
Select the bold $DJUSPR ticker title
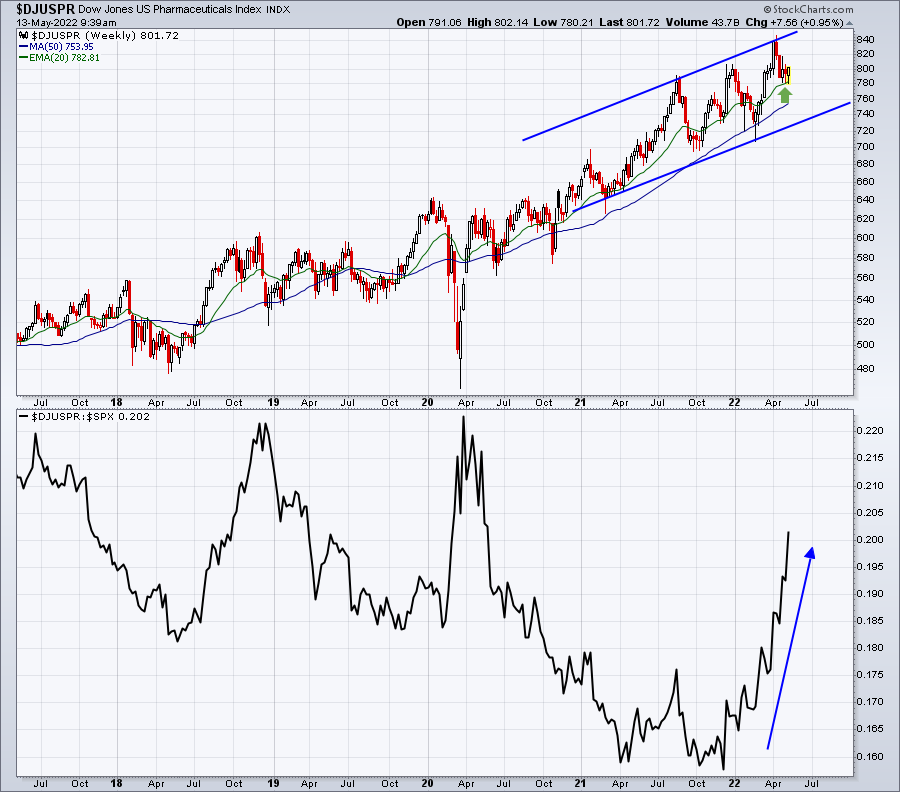(x=45, y=9)
